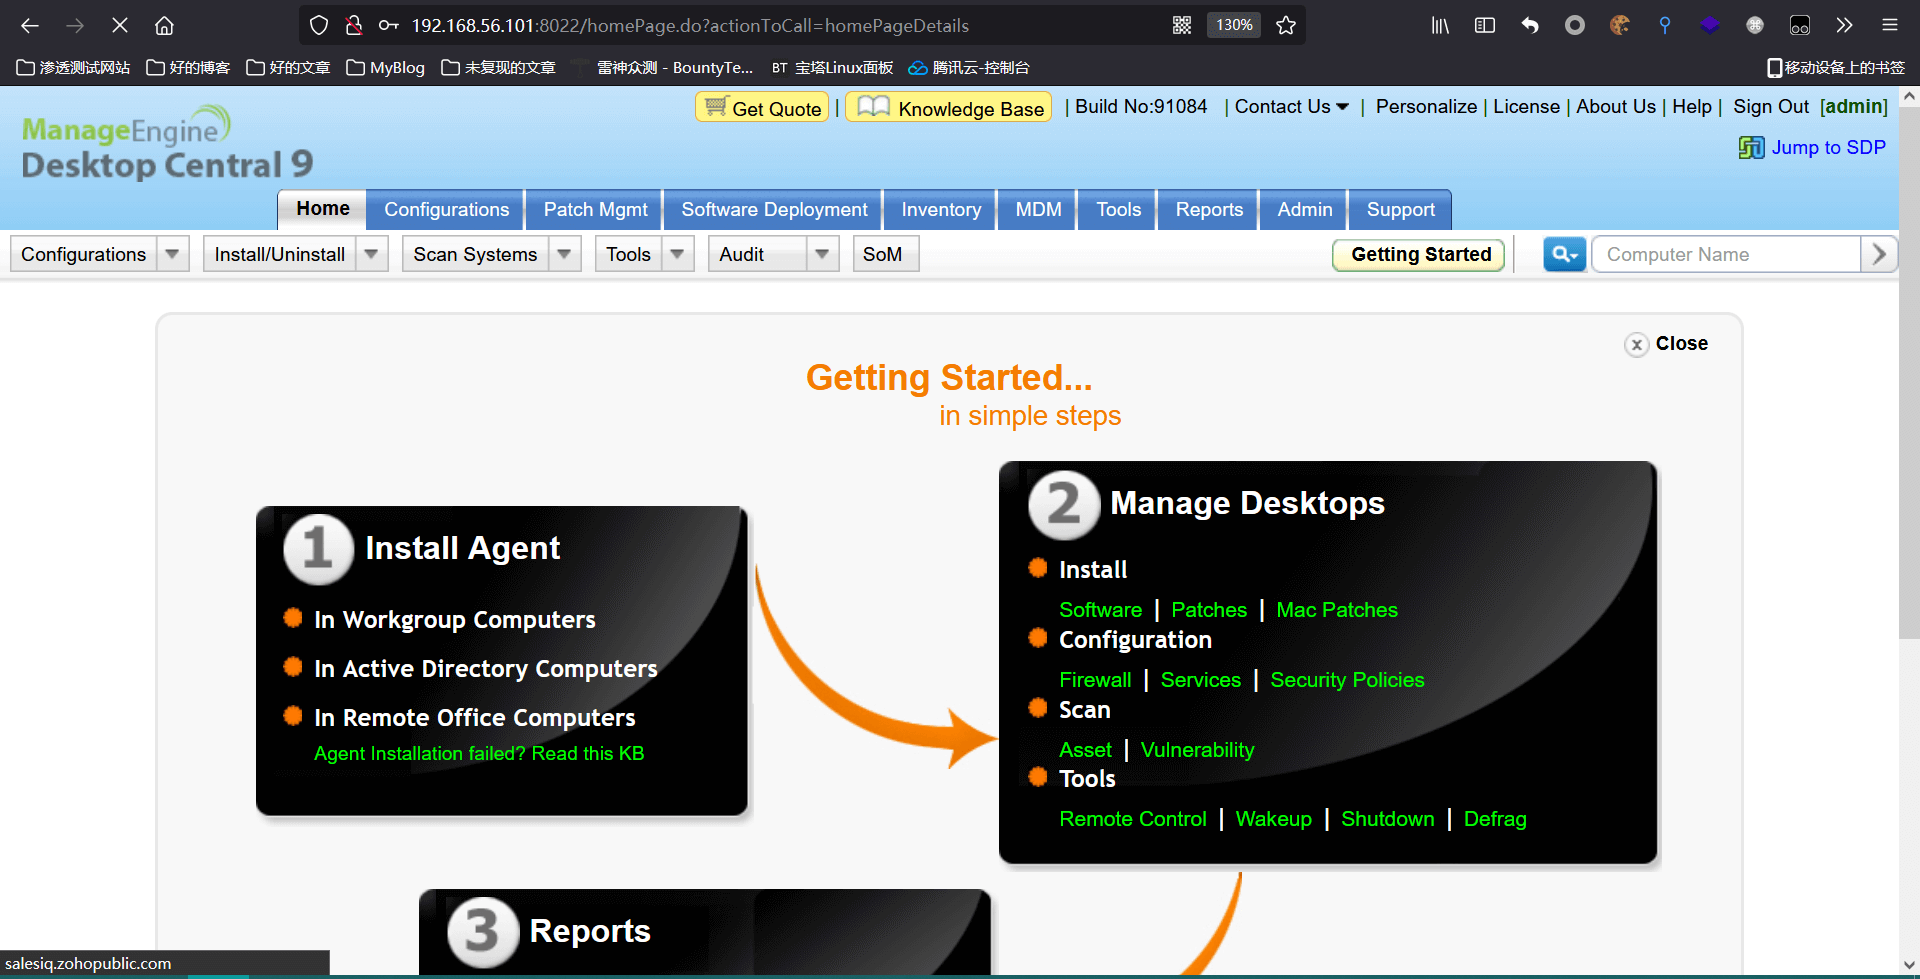Click the Mac Patches link

tap(1337, 610)
